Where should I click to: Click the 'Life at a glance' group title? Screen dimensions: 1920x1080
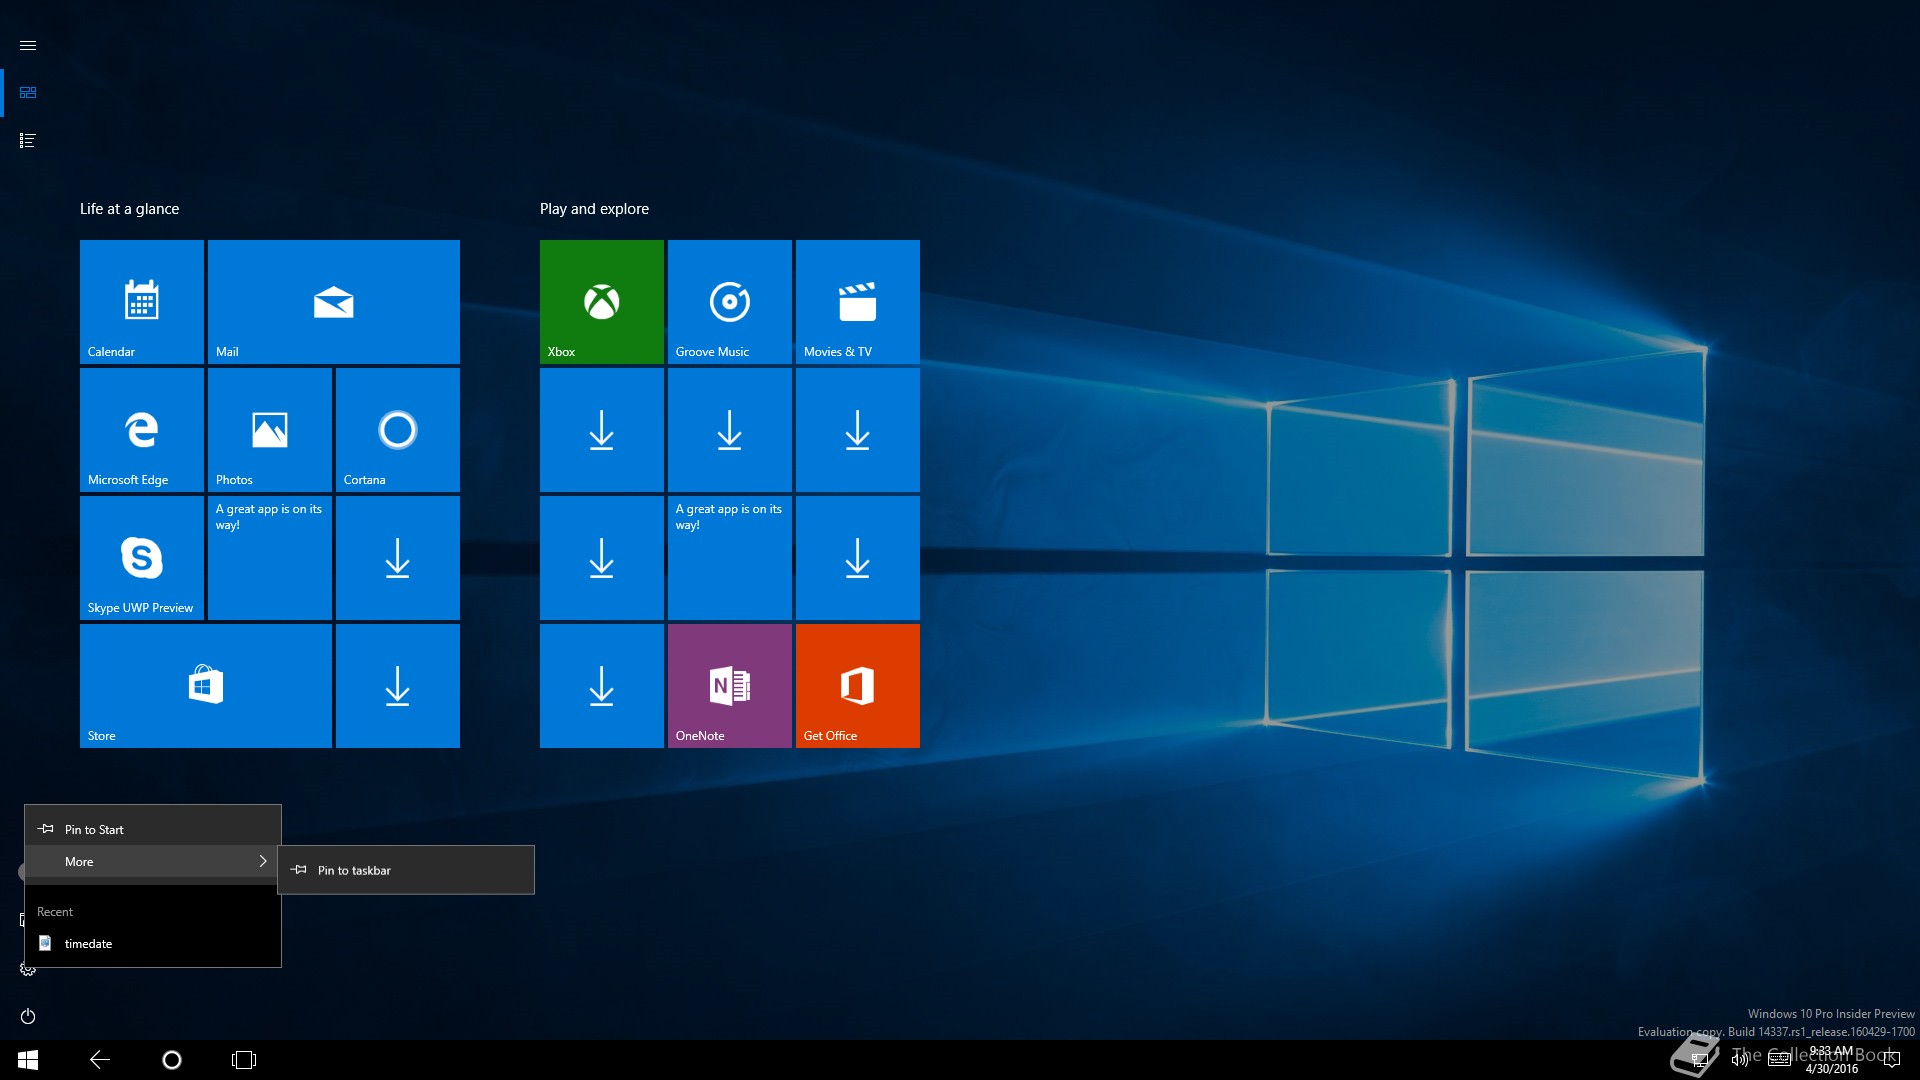click(x=130, y=209)
